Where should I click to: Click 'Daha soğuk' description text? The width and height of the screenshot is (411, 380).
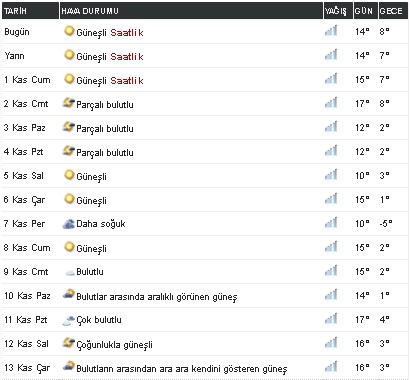[x=101, y=224]
